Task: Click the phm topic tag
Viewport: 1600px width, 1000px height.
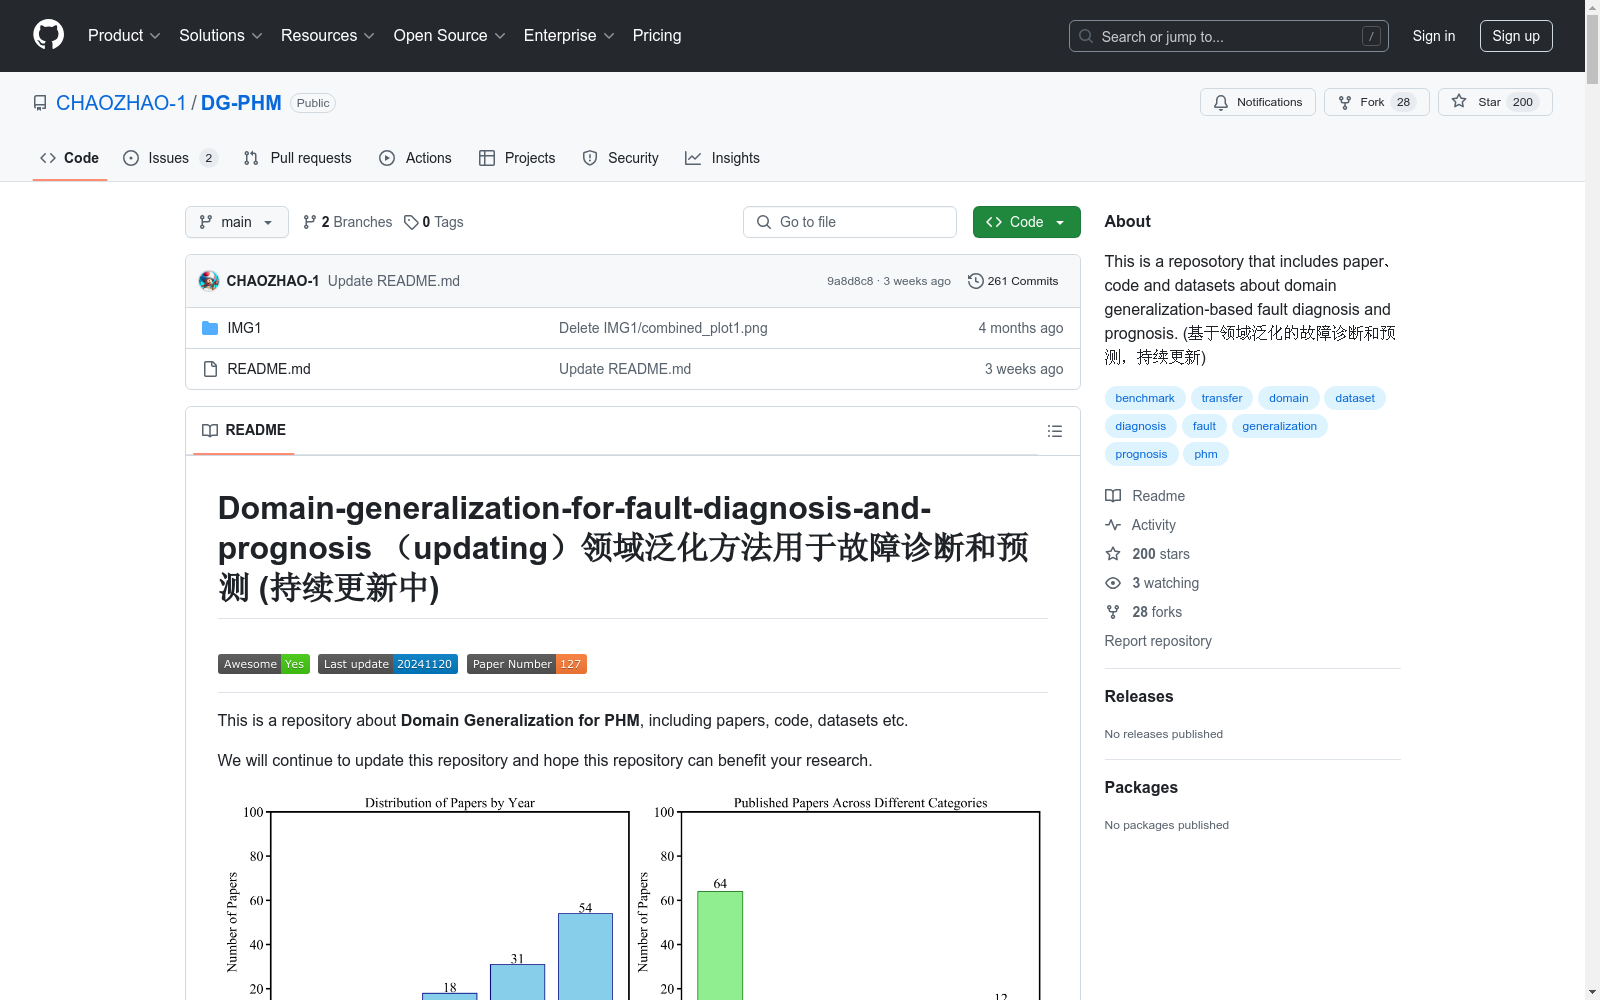Action: [x=1206, y=454]
